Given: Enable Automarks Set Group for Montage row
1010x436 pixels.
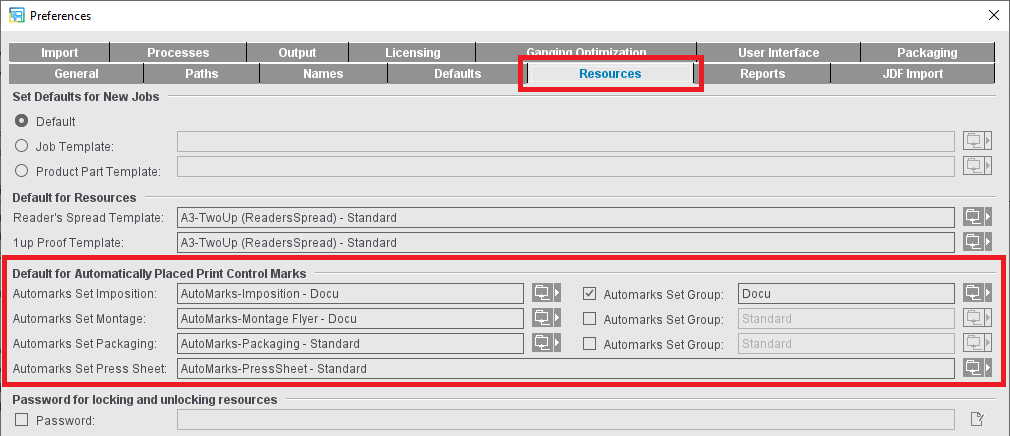Looking at the screenshot, I should (590, 319).
